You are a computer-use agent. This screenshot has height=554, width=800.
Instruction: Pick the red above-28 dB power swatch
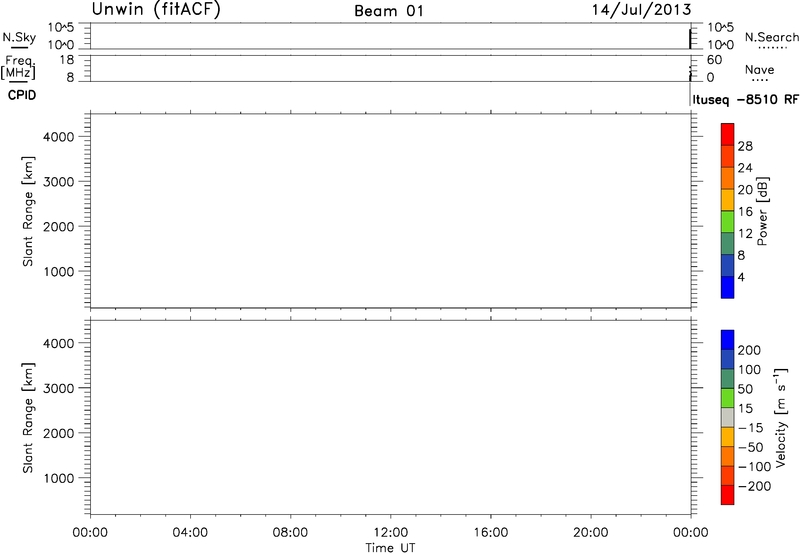[728, 135]
